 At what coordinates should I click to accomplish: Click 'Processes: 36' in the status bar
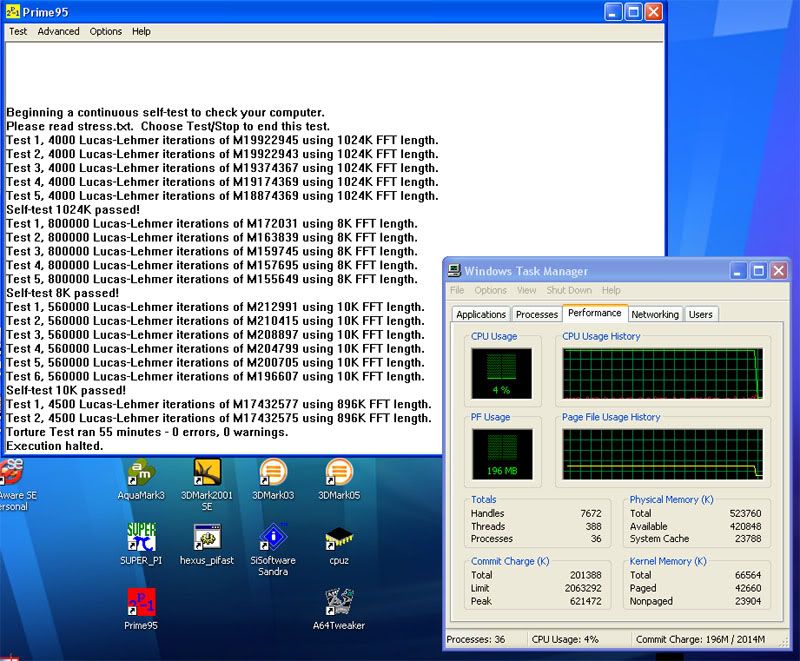[476, 640]
